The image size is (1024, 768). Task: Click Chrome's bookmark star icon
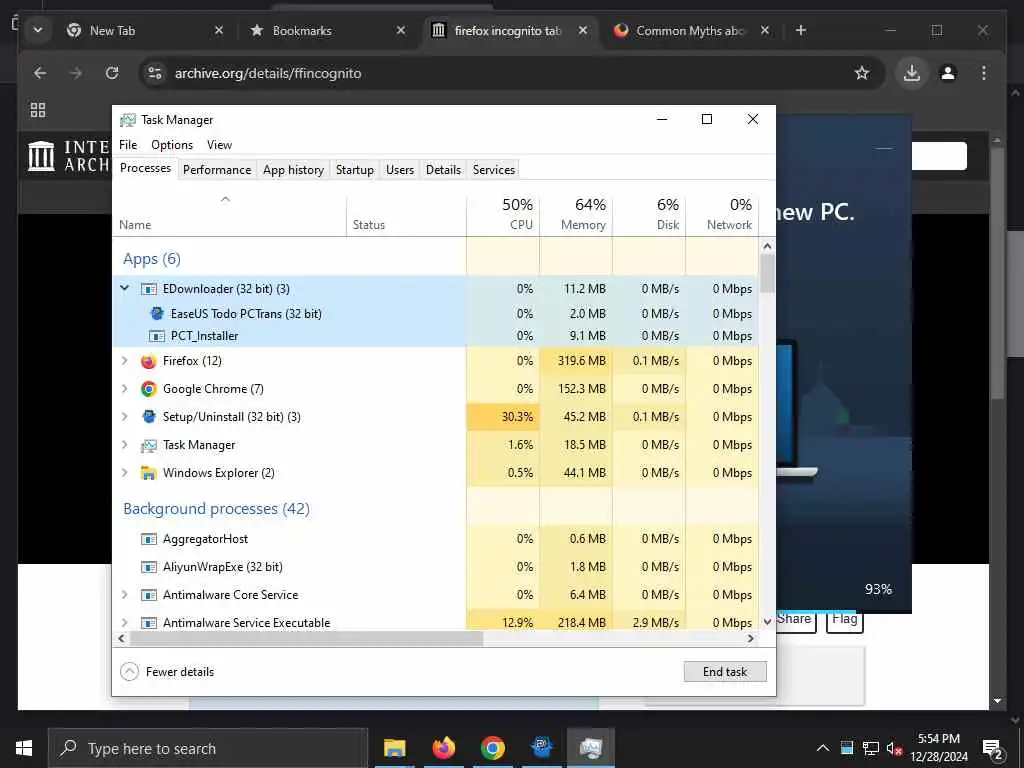(x=862, y=73)
